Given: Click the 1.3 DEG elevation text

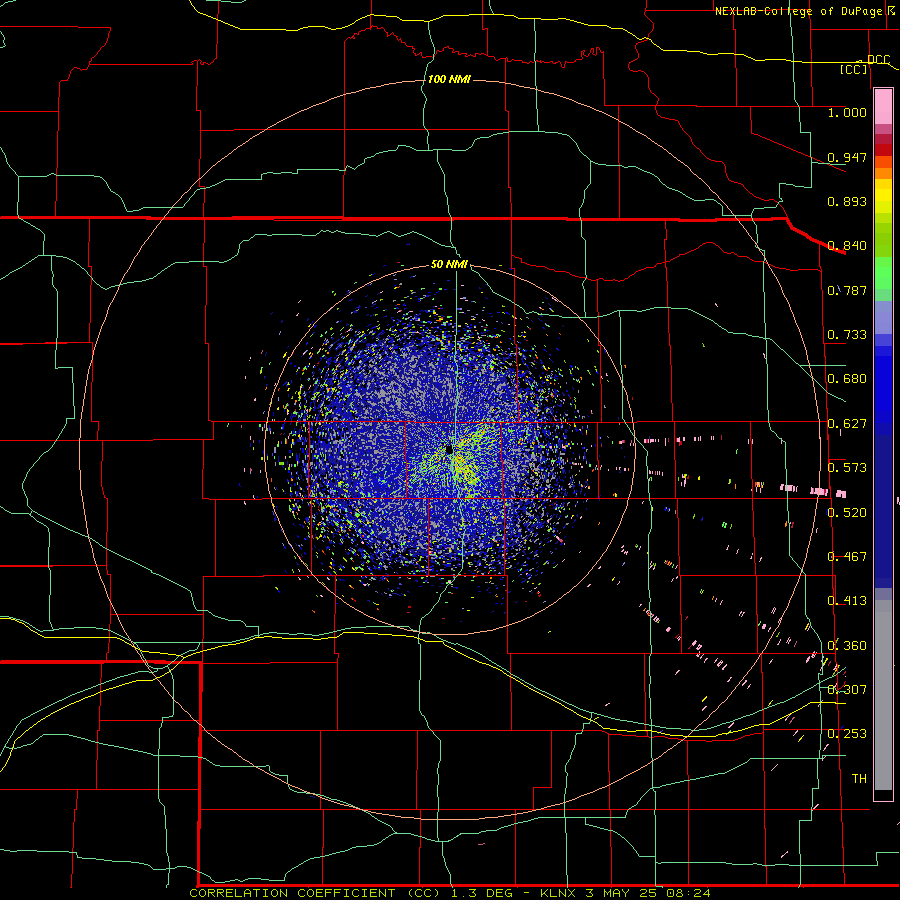Looking at the screenshot, I should coord(480,893).
